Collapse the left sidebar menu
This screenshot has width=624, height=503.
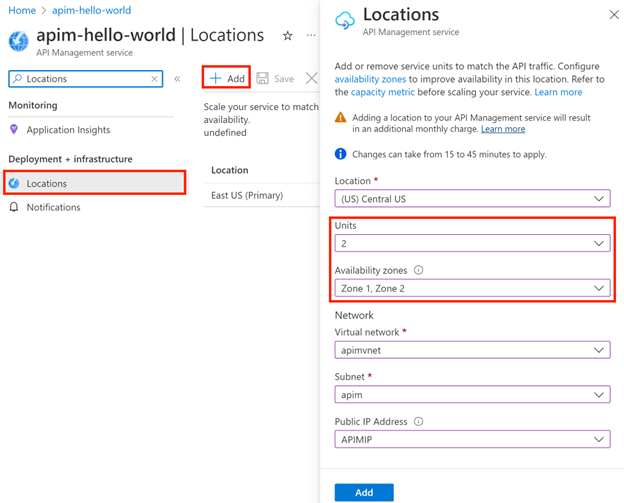pyautogui.click(x=177, y=78)
